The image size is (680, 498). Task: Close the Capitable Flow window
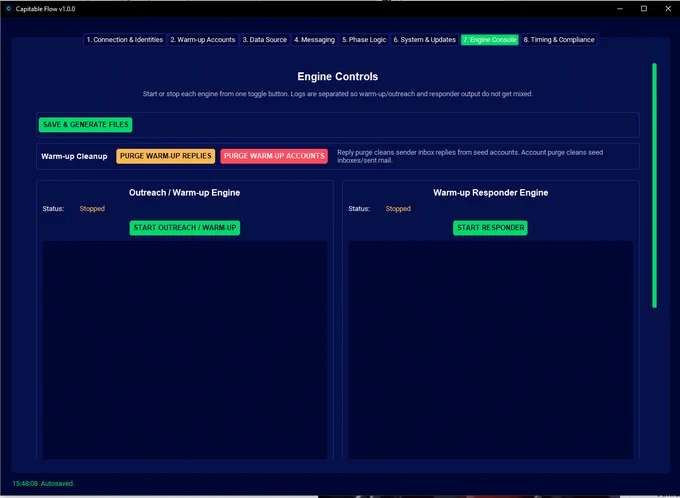pyautogui.click(x=668, y=9)
